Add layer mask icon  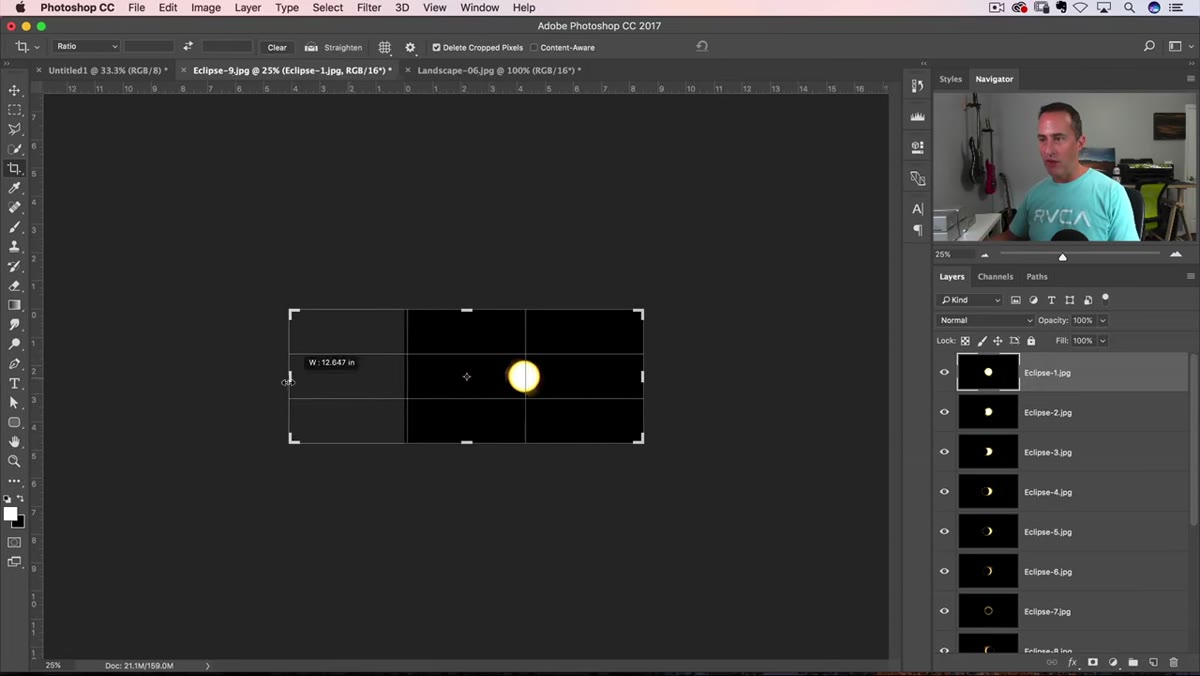tap(1093, 662)
